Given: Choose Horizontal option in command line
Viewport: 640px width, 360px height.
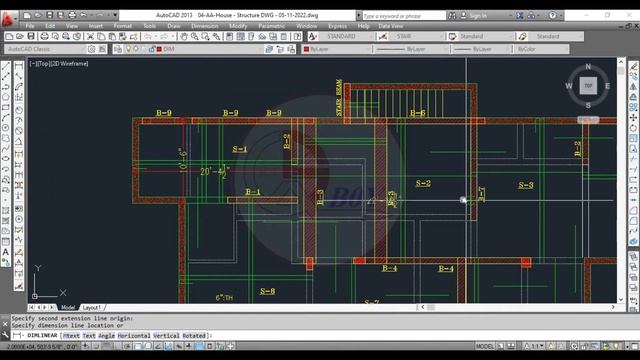Looking at the screenshot, I should point(134,336).
